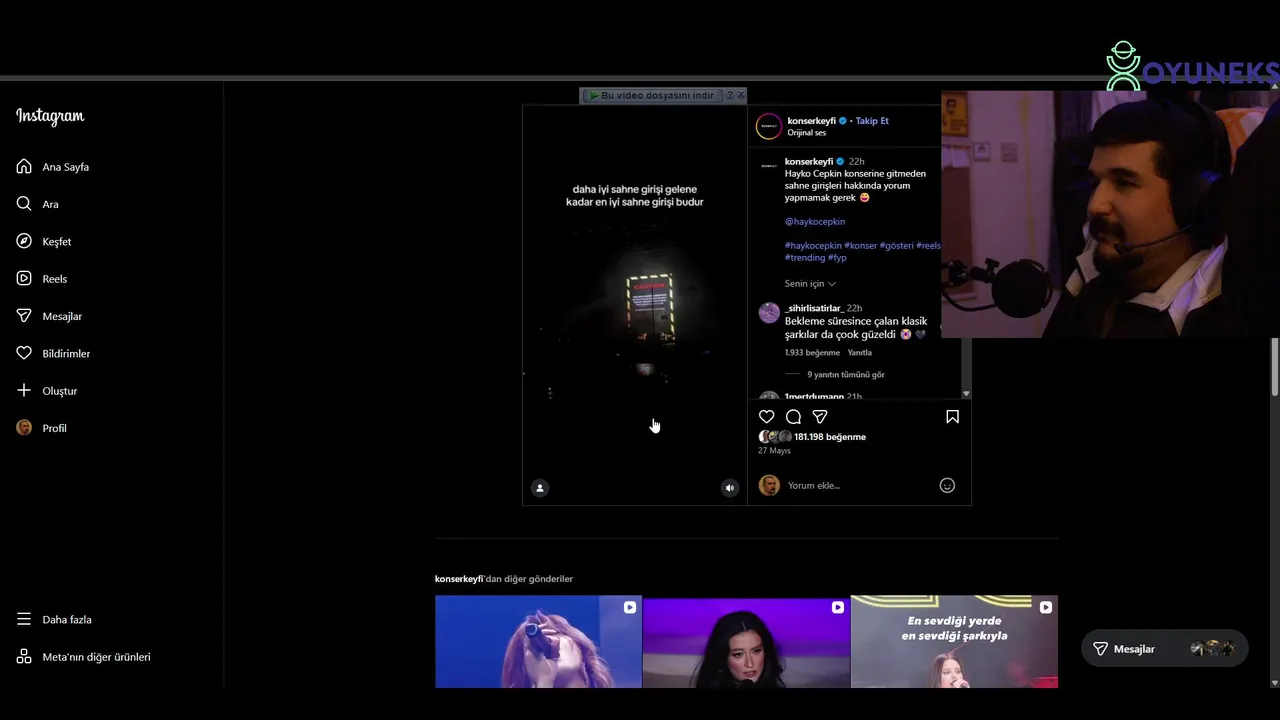Click the profile avatar icon in the sidebar
This screenshot has width=1280, height=720.
24,428
